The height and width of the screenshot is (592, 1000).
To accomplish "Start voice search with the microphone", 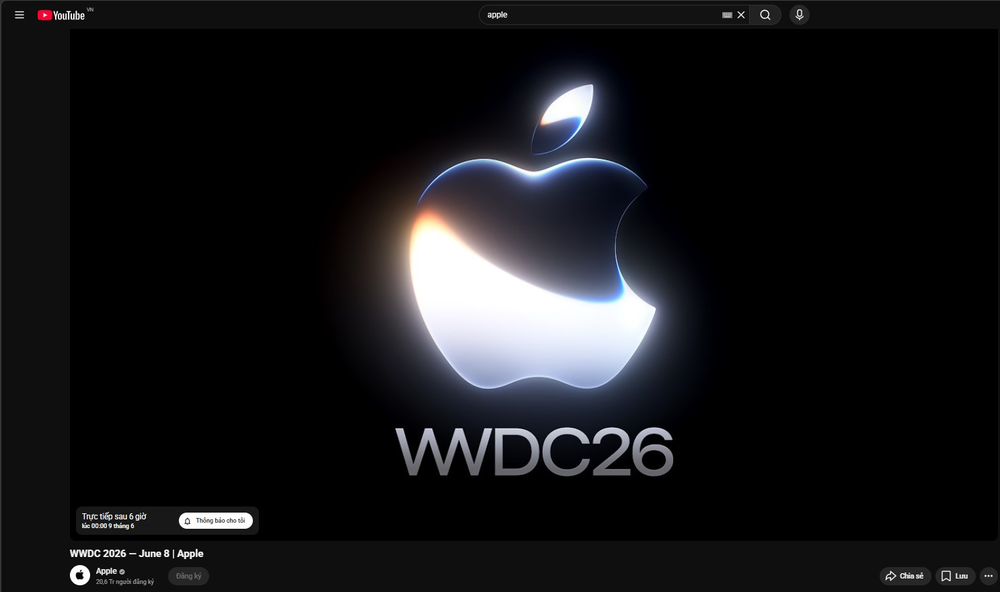I will pyautogui.click(x=799, y=15).
